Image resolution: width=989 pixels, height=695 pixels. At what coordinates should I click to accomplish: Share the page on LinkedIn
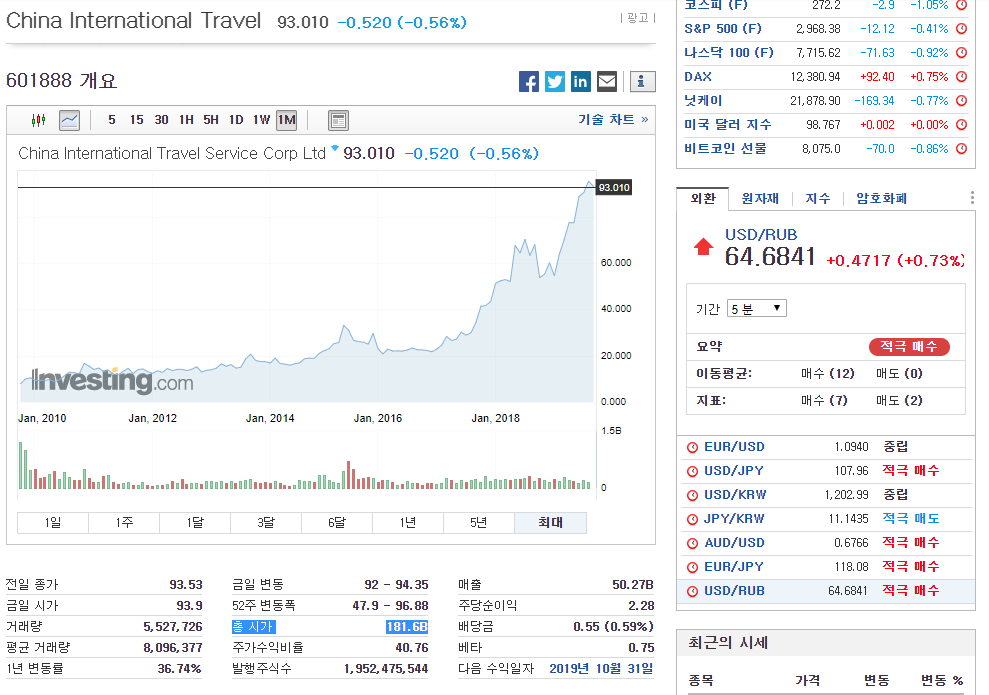[580, 81]
